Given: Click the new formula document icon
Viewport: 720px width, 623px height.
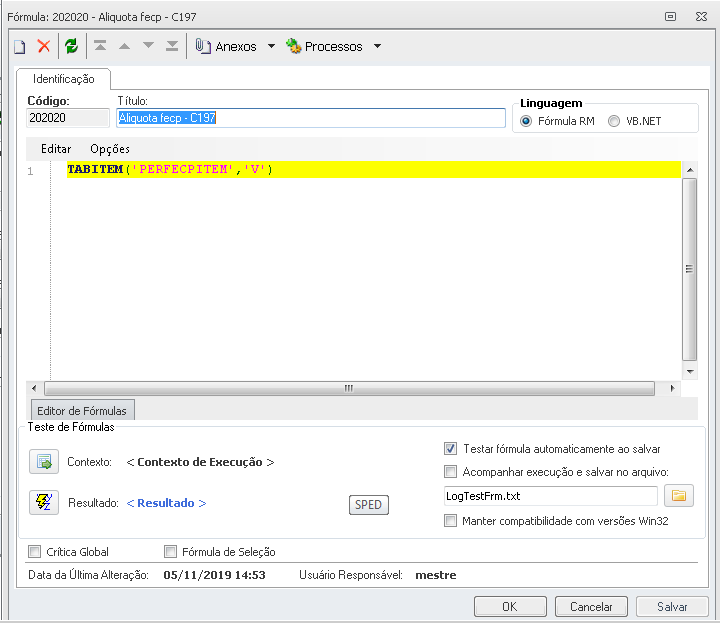Looking at the screenshot, I should pos(20,46).
